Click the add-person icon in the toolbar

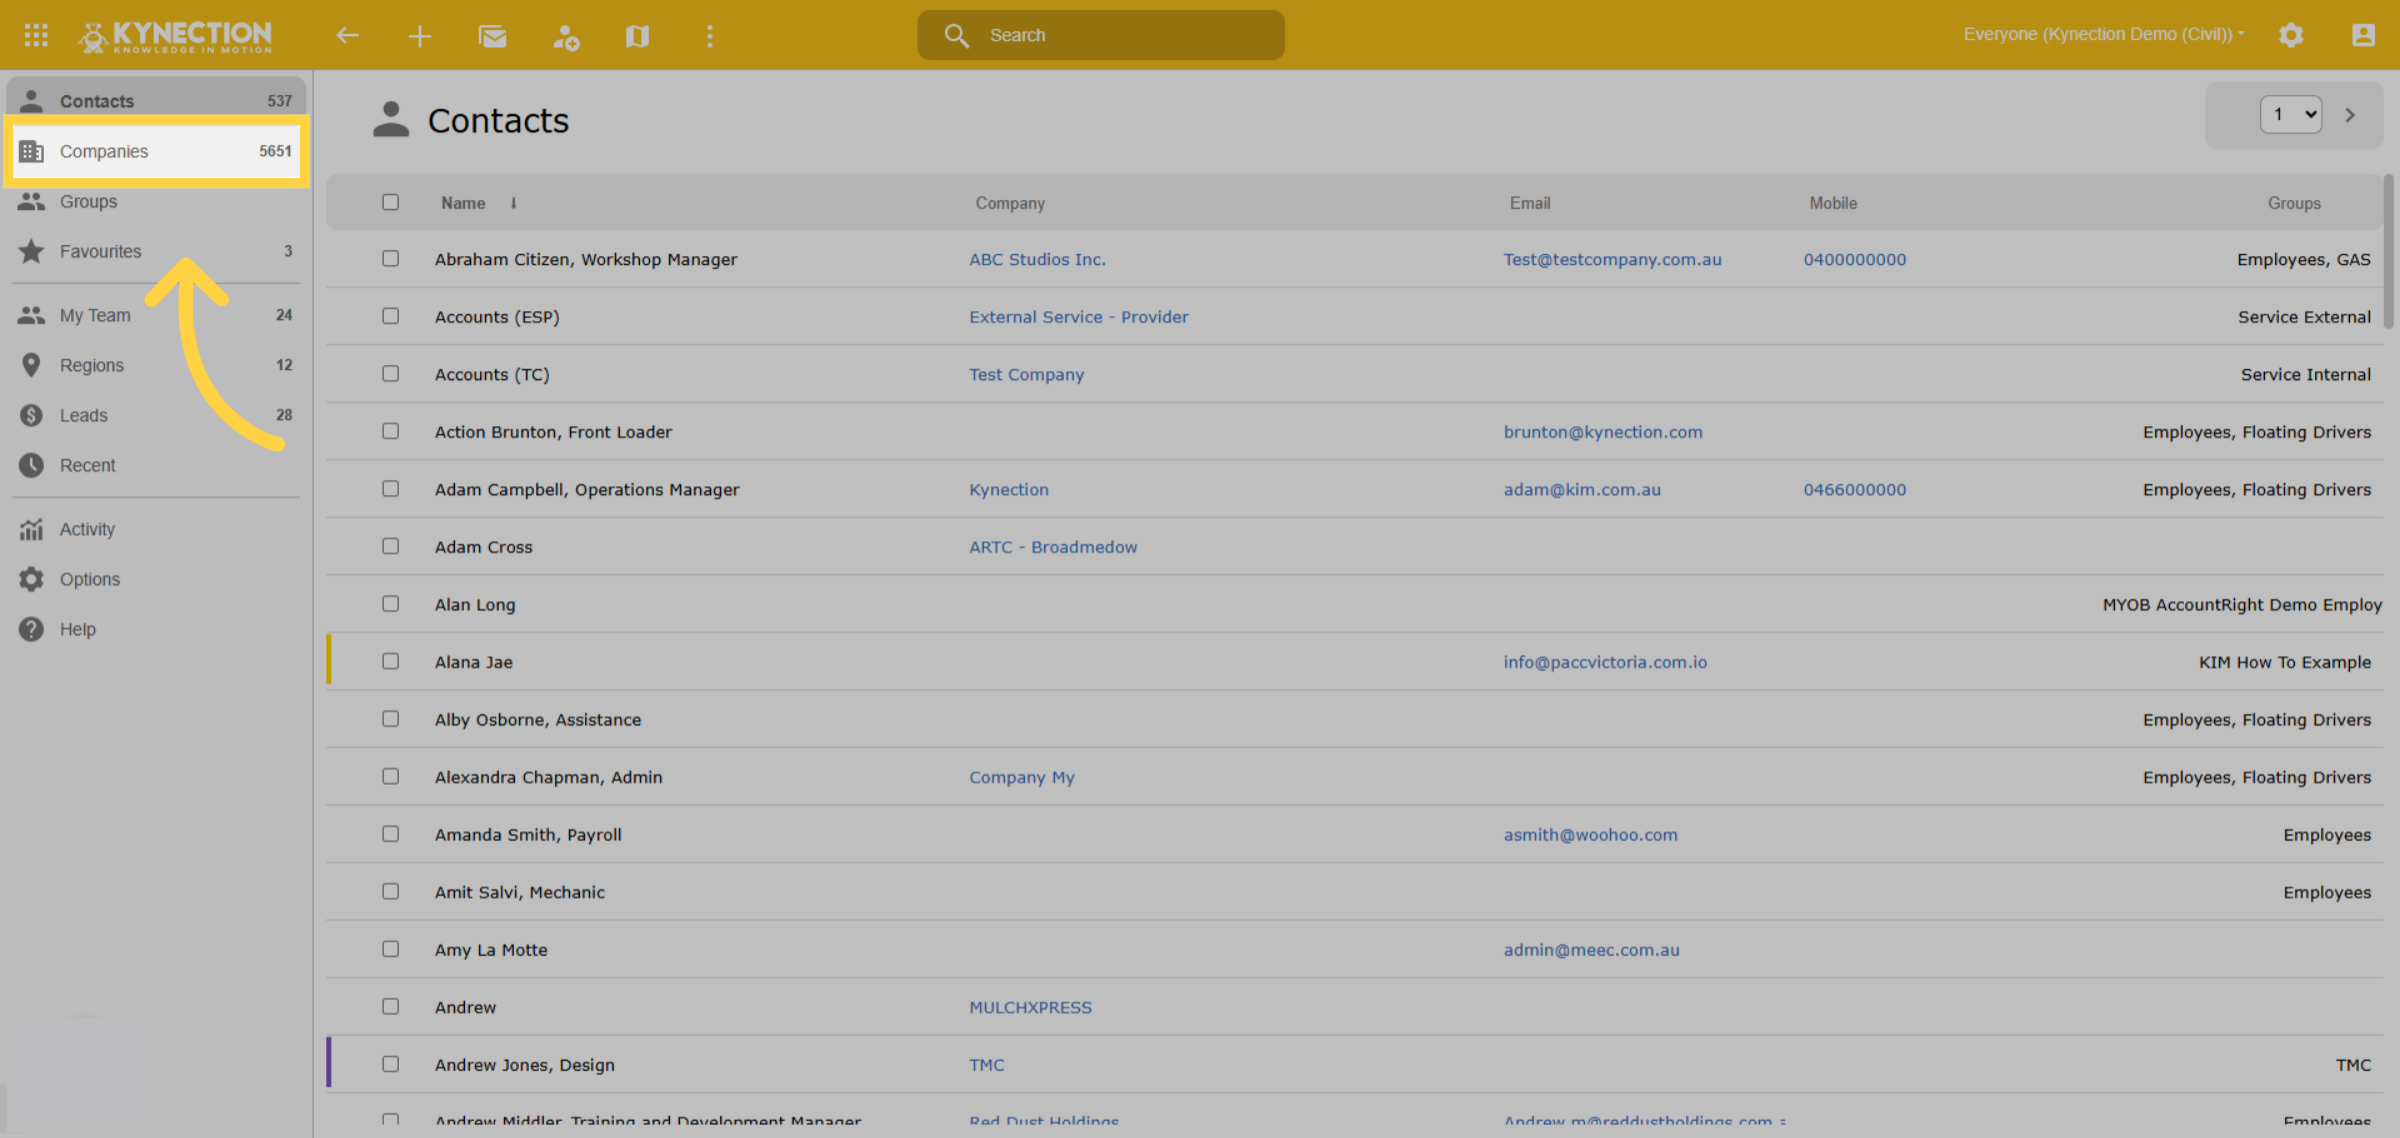pos(566,36)
